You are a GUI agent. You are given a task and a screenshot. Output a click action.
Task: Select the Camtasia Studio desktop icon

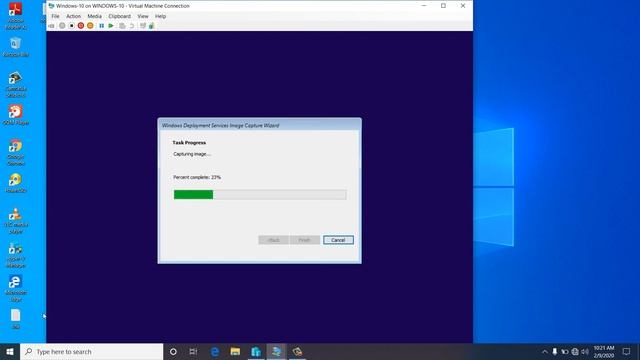(x=16, y=84)
